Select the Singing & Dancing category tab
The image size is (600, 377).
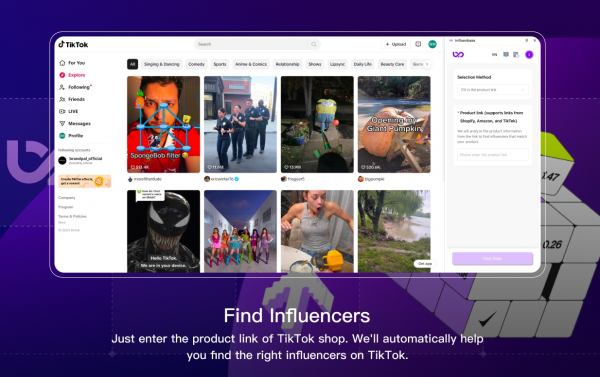(x=161, y=64)
